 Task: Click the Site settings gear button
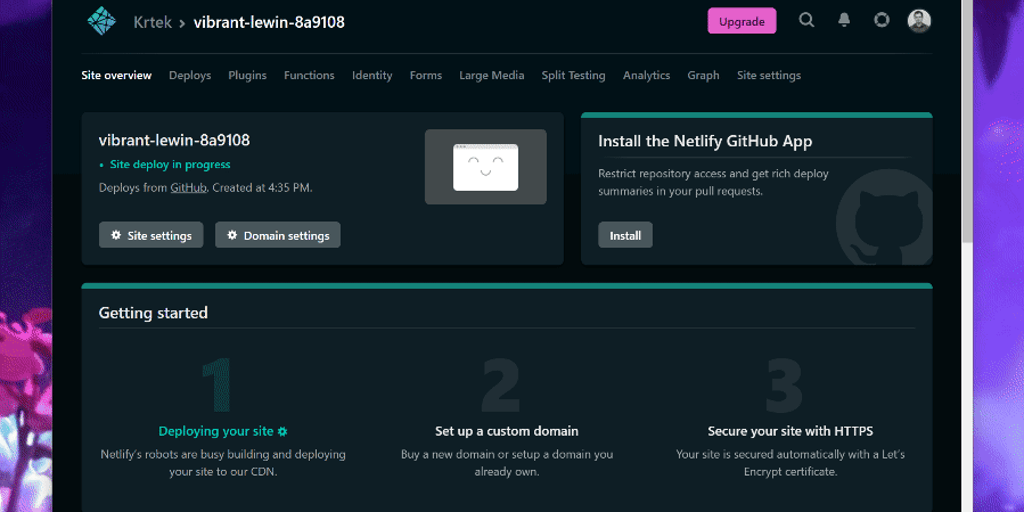pos(151,235)
